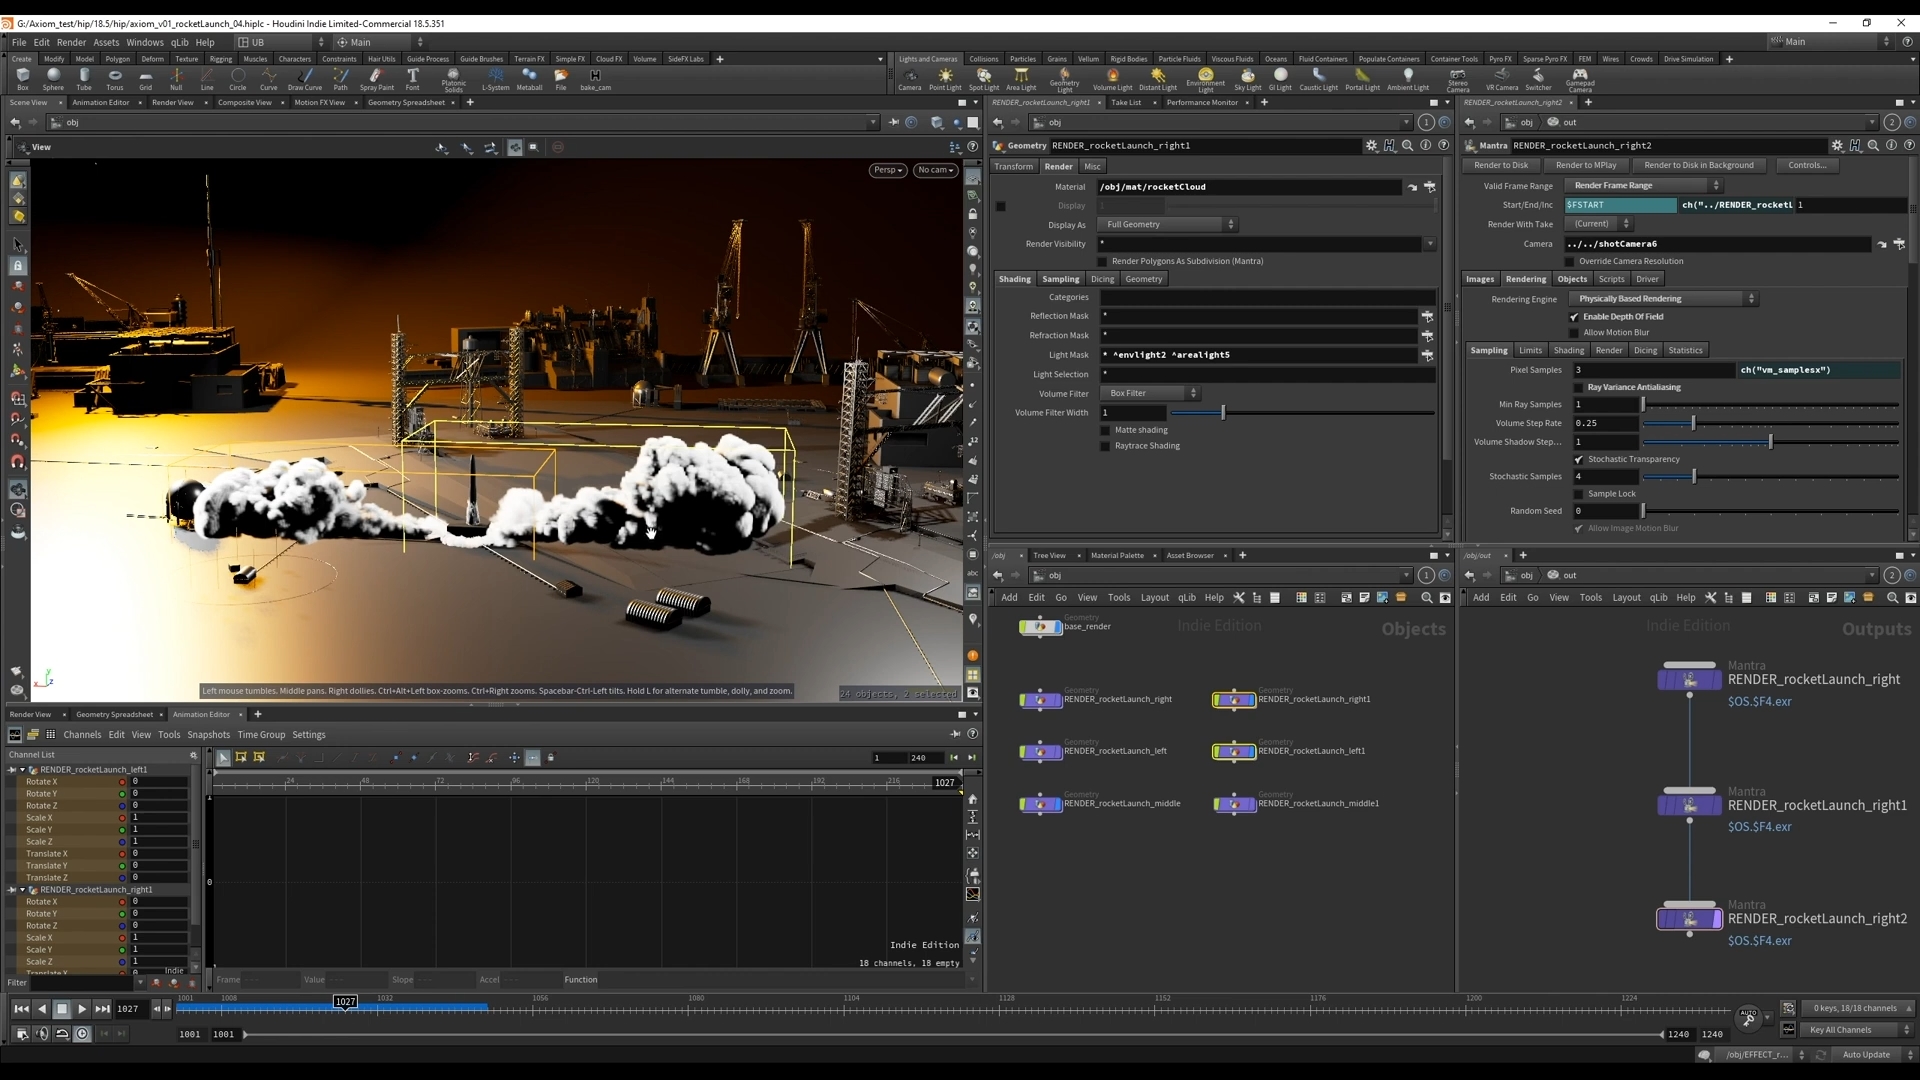Jump to first frame in playbar
Screen dimensions: 1920x1080
point(21,1009)
